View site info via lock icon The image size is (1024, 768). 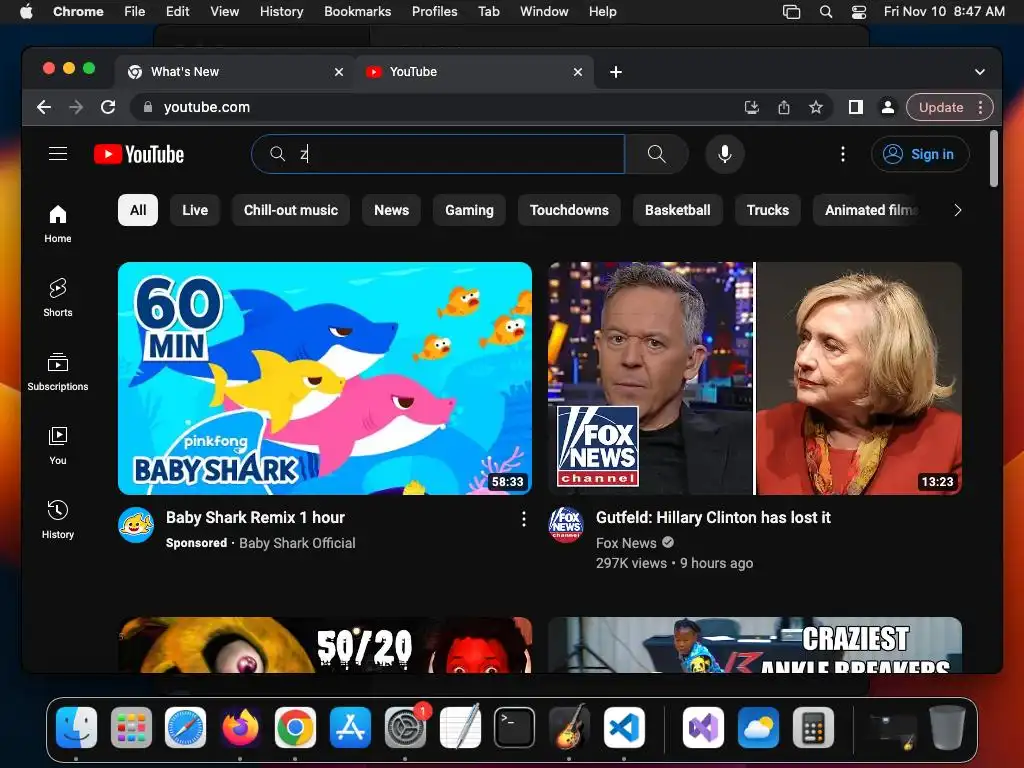[148, 107]
